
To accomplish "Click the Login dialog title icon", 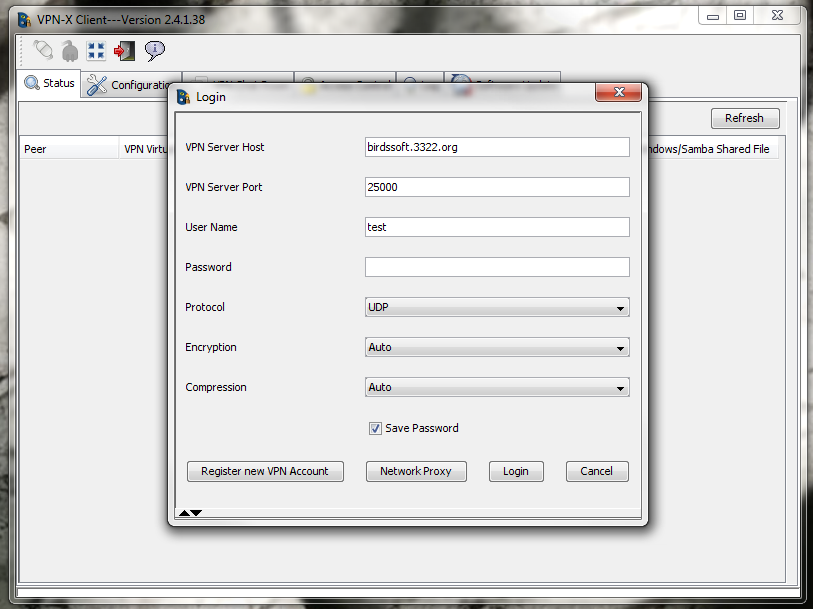I will coord(183,97).
